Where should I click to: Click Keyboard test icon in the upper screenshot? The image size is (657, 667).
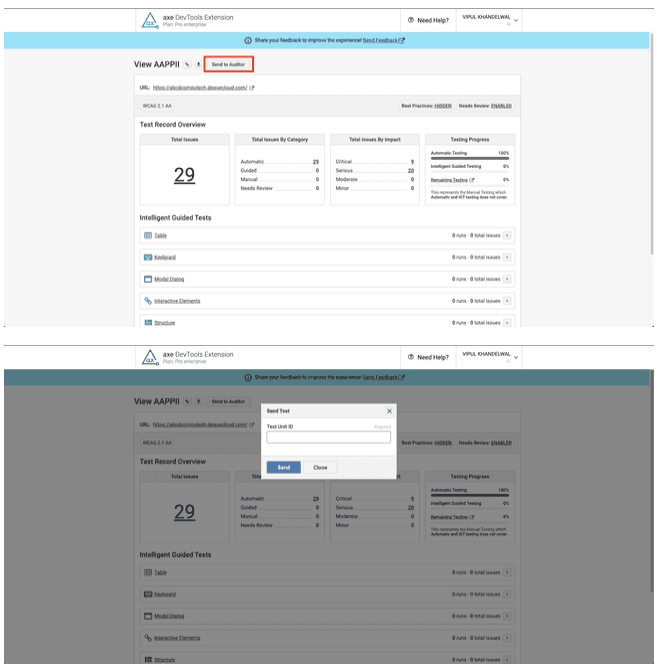[x=148, y=257]
